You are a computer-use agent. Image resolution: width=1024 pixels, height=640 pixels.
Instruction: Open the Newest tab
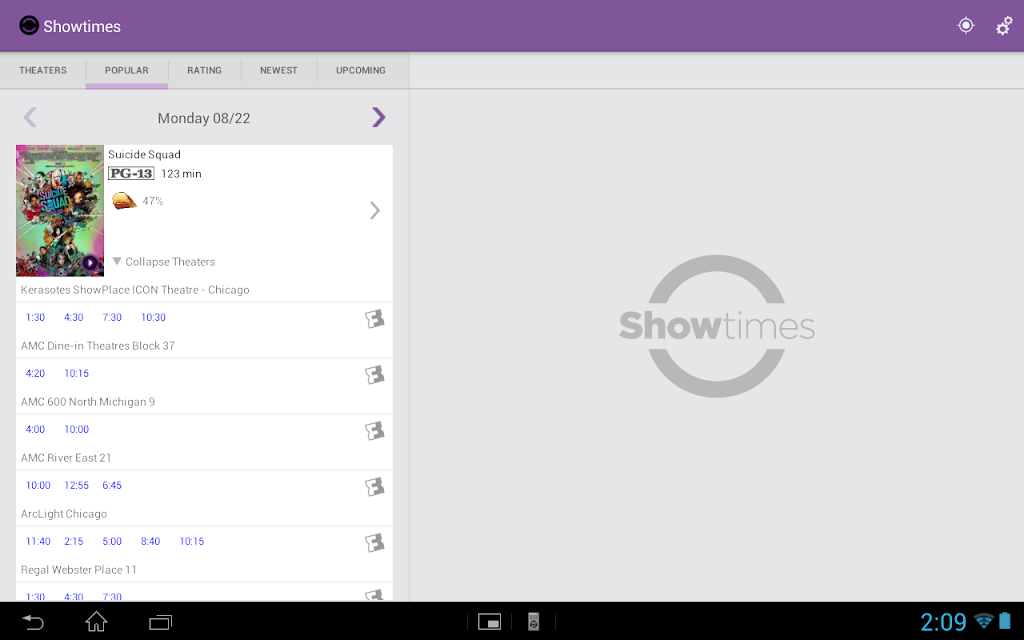click(279, 70)
